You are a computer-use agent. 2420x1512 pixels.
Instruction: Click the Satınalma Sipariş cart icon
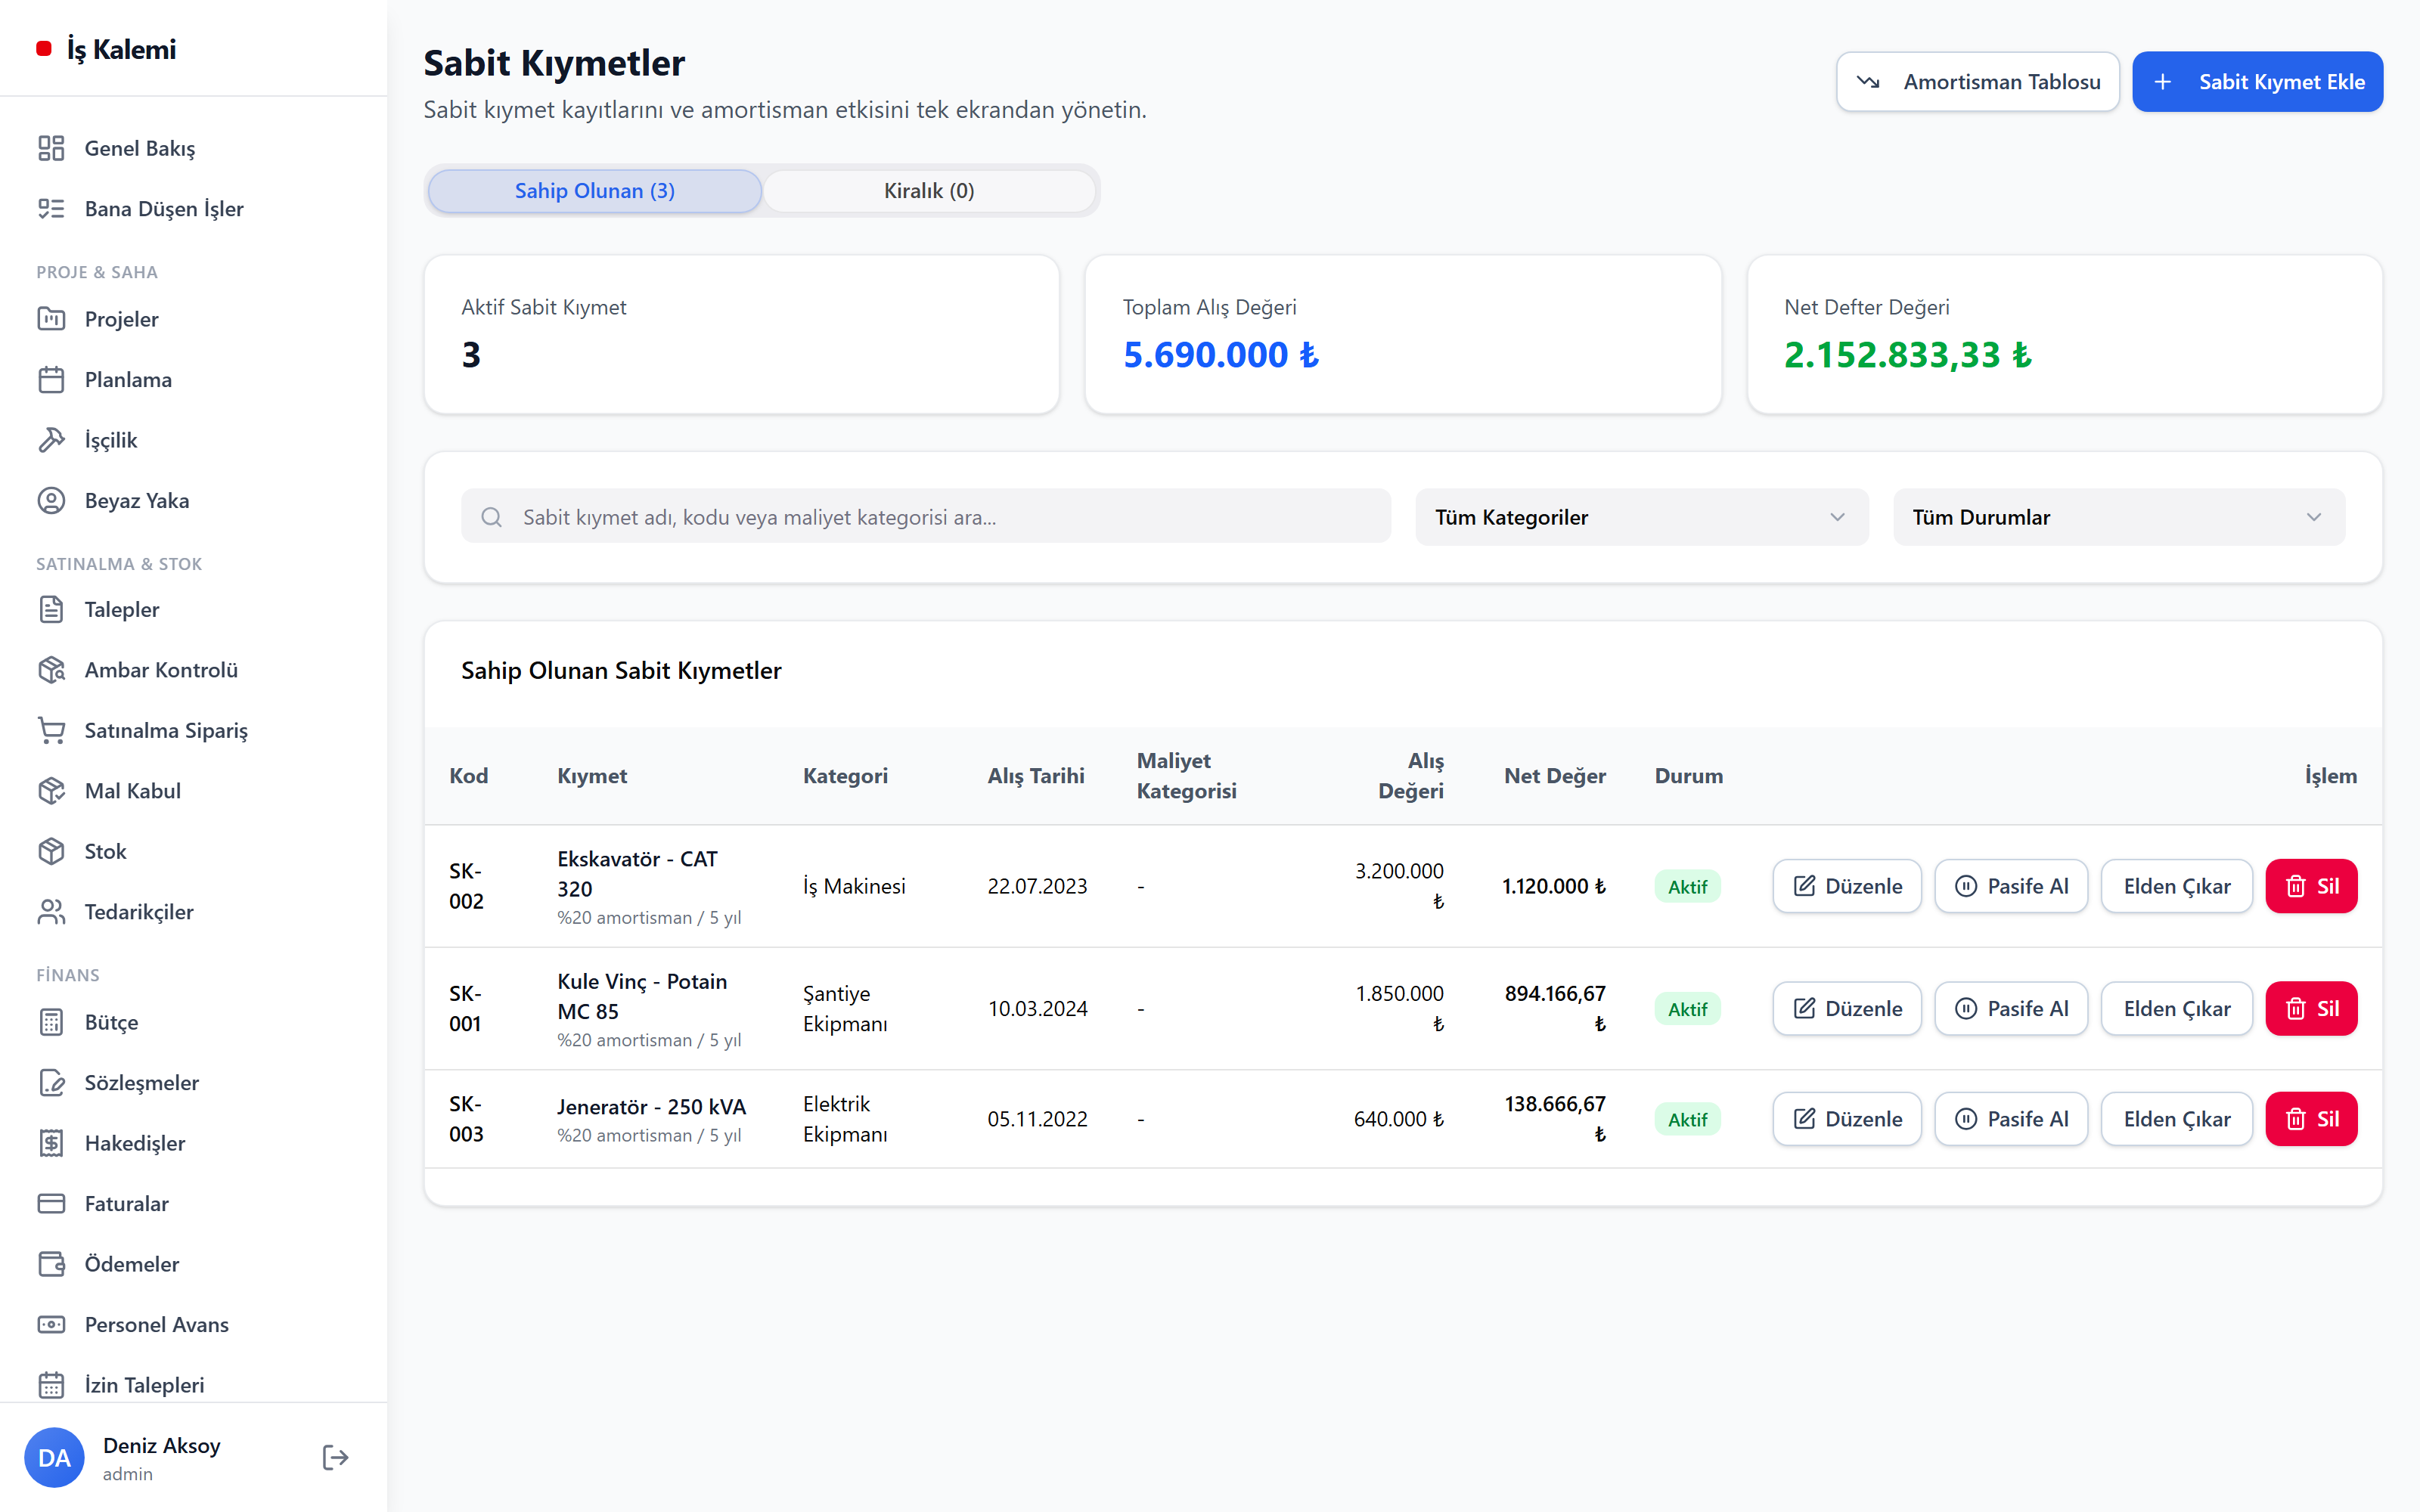[x=51, y=730]
